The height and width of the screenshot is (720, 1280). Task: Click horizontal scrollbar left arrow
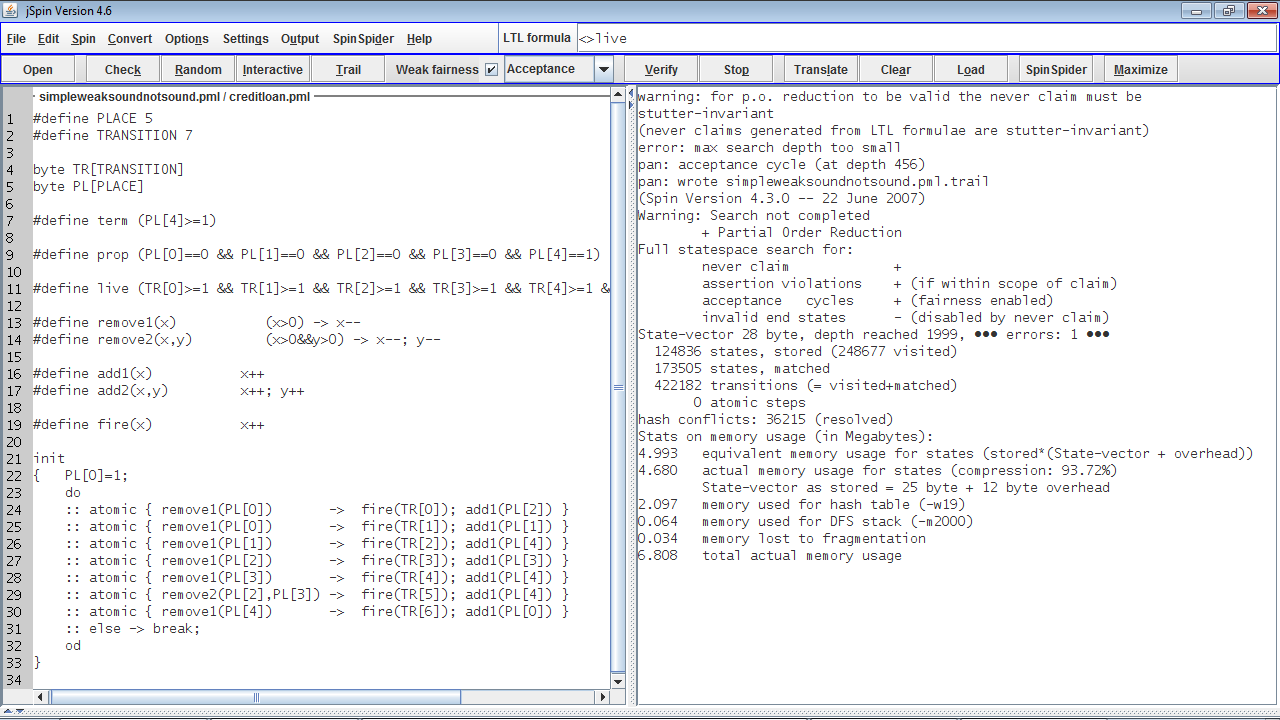[x=41, y=697]
